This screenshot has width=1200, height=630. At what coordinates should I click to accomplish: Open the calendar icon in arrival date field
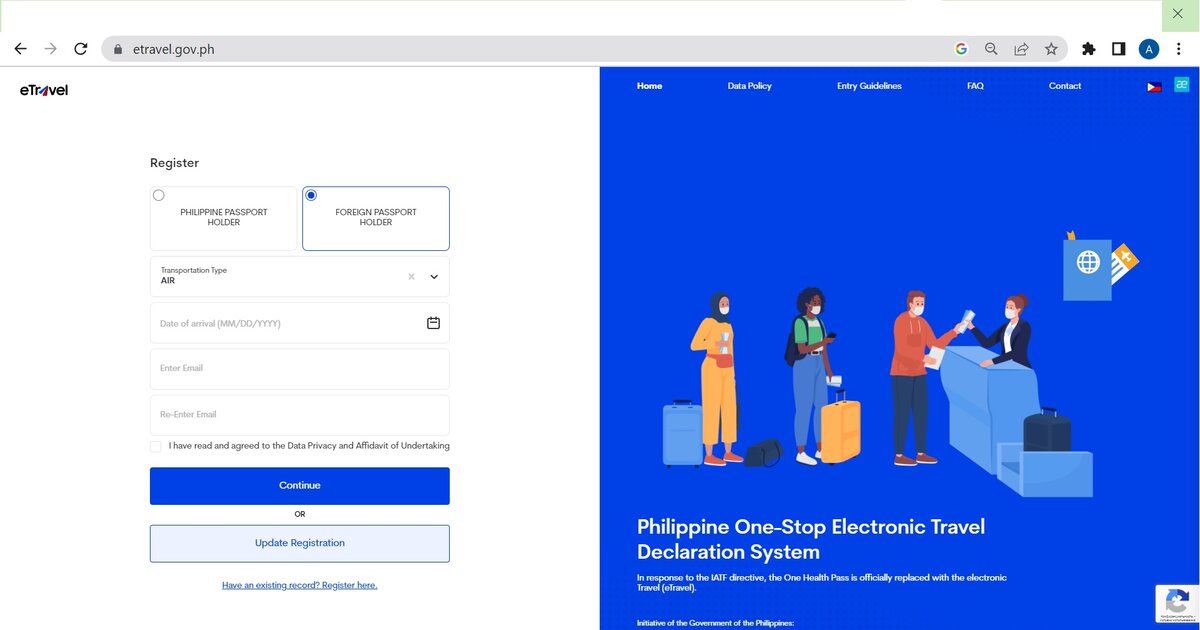click(x=433, y=323)
